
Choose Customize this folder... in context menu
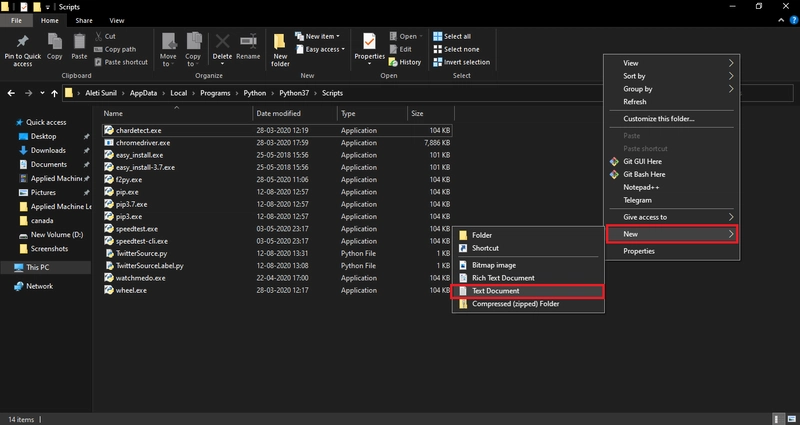(x=671, y=119)
